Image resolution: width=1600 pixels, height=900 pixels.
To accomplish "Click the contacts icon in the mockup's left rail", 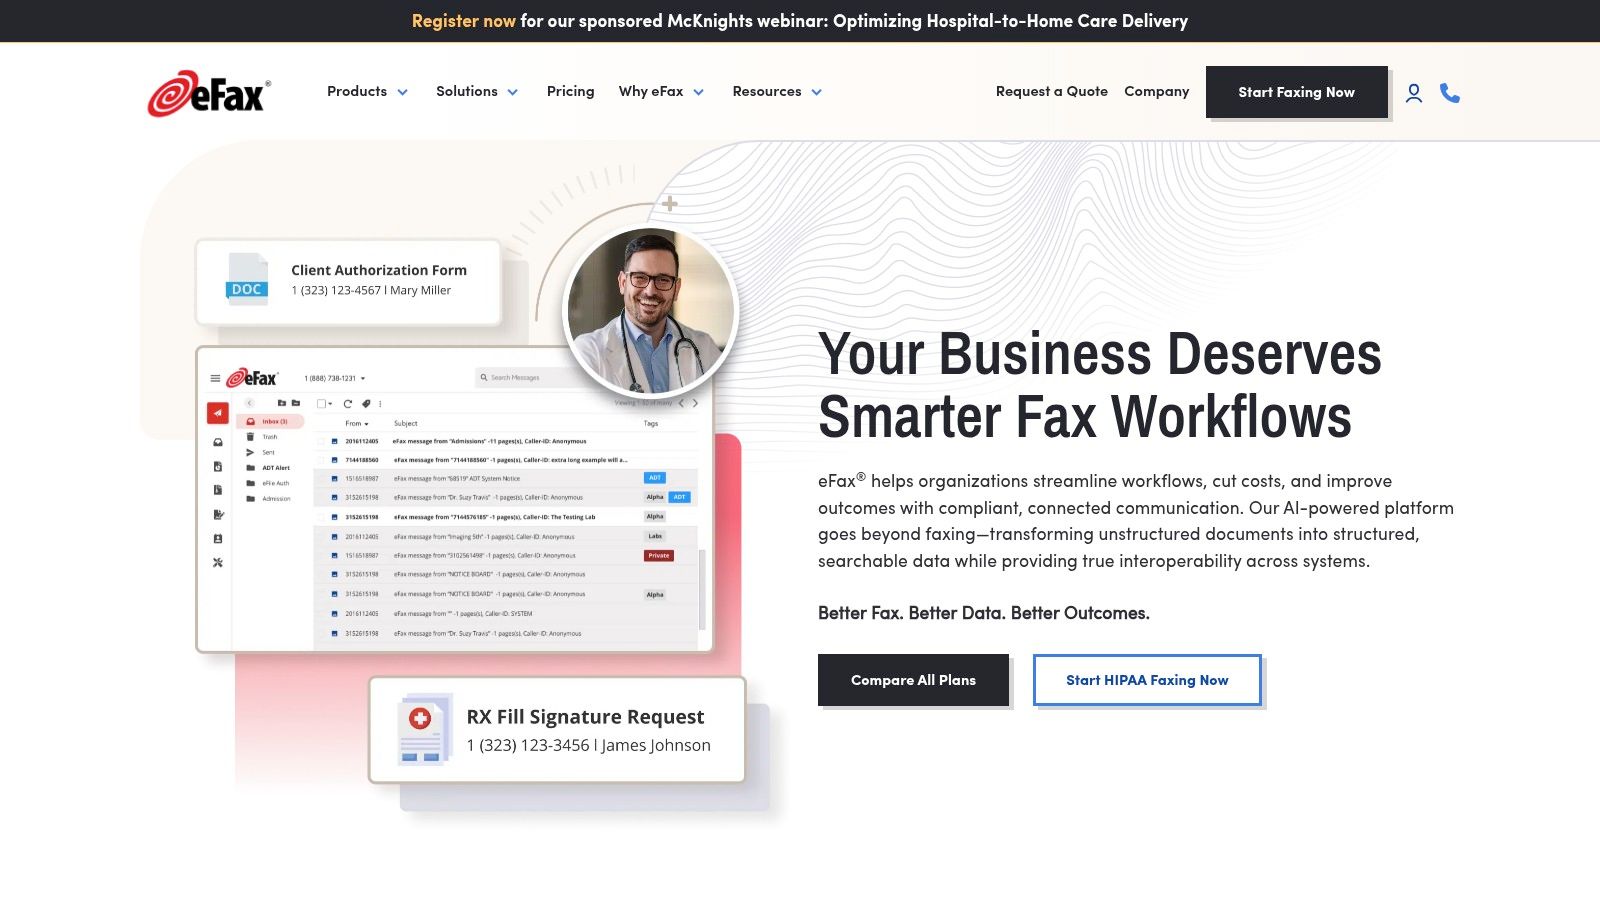I will point(218,539).
